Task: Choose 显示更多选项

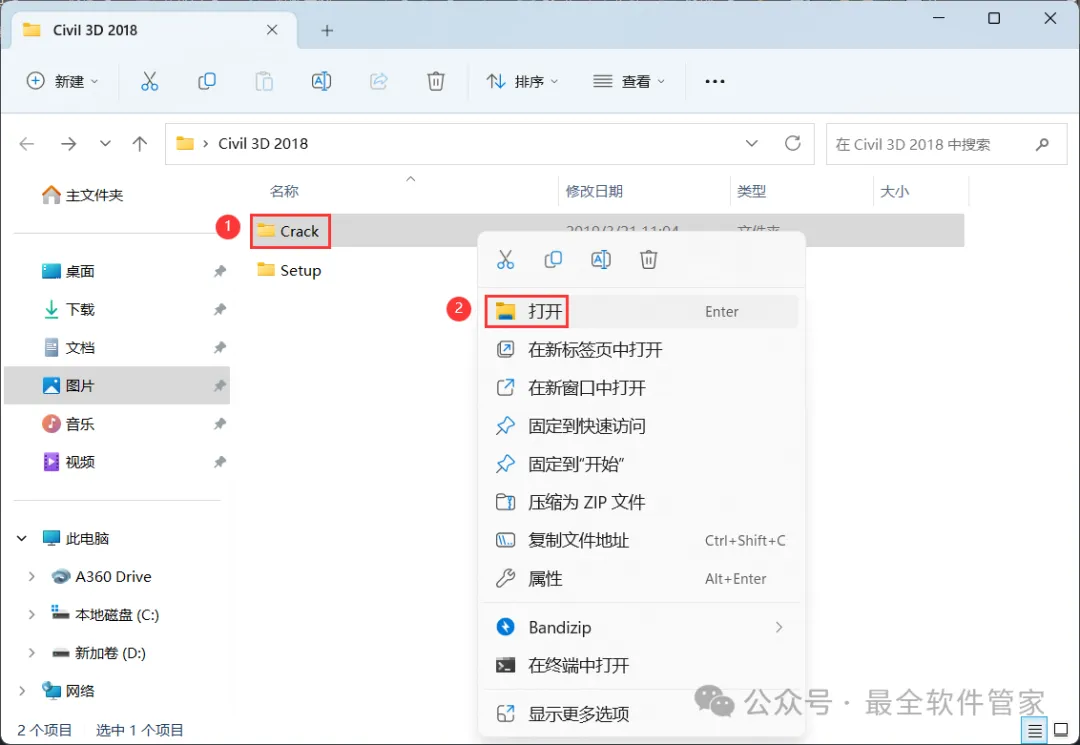Action: click(641, 714)
